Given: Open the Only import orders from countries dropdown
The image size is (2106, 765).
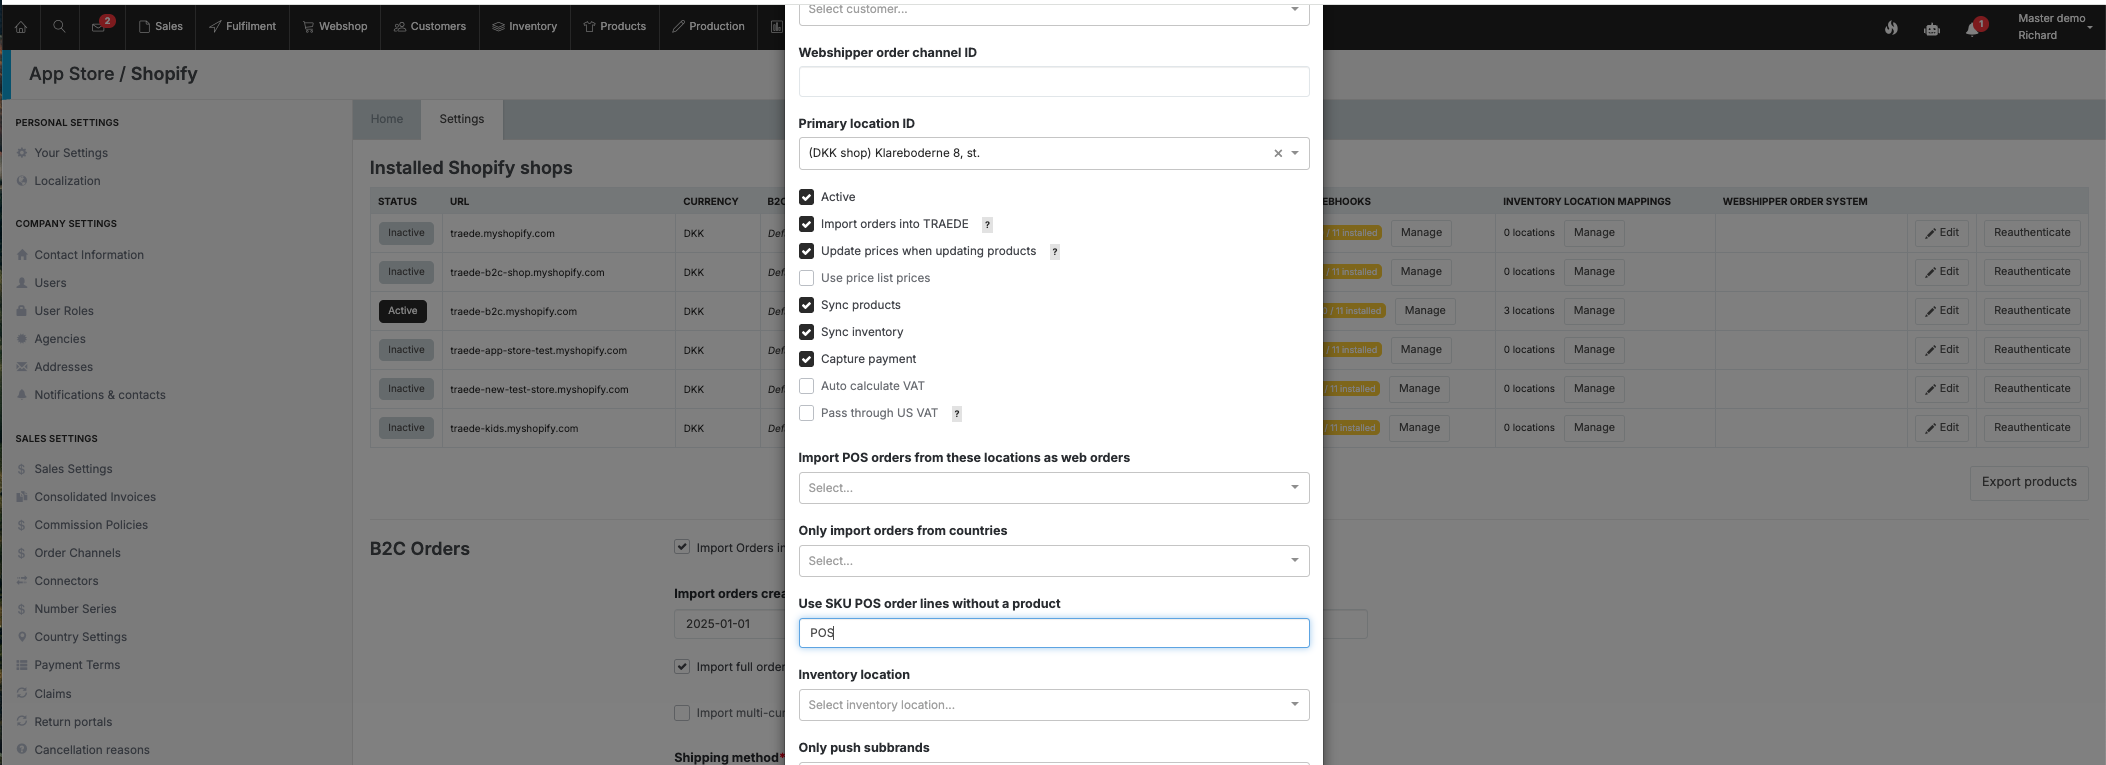Looking at the screenshot, I should coord(1054,561).
